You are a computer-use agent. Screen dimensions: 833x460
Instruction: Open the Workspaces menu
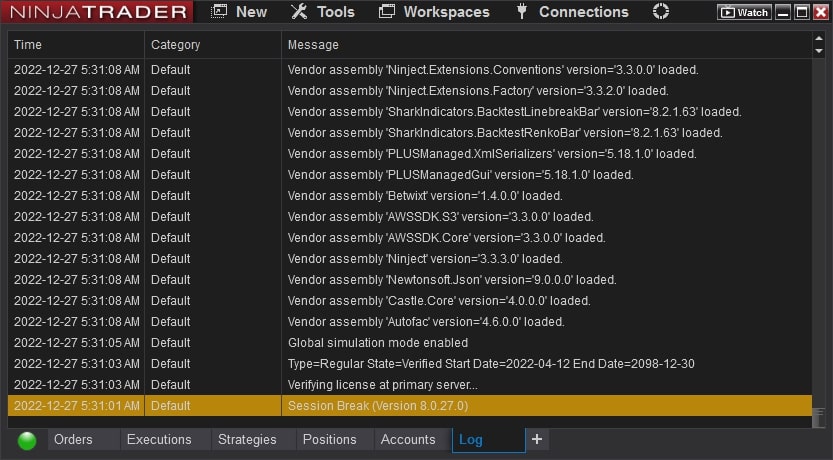click(x=434, y=12)
